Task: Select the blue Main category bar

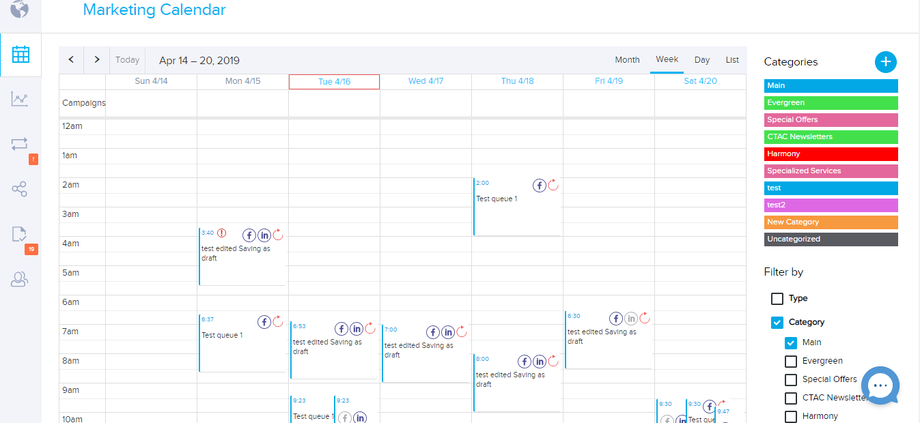Action: tap(831, 86)
